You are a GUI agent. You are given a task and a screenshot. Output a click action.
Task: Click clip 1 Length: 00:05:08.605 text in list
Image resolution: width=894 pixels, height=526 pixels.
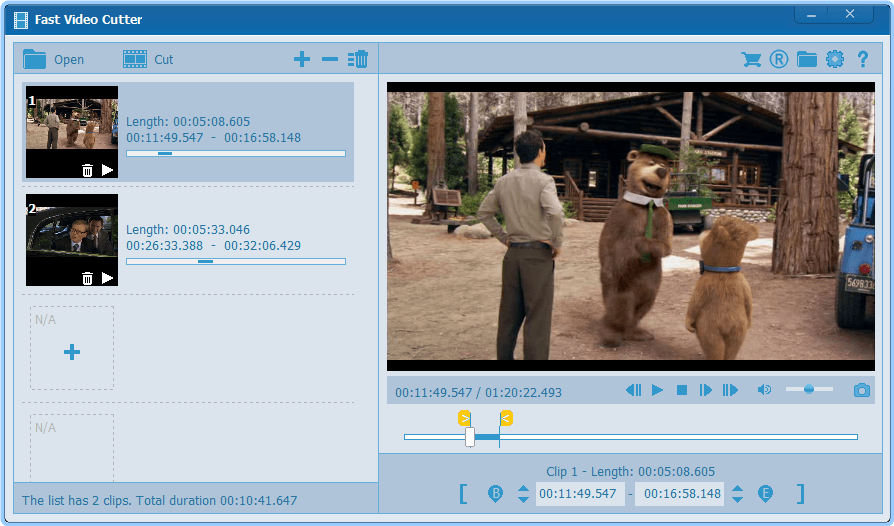pos(188,121)
